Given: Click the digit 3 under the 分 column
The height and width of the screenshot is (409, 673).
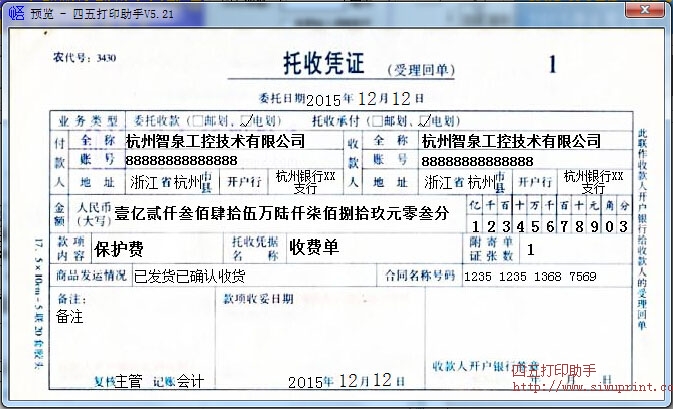Looking at the screenshot, I should (624, 226).
